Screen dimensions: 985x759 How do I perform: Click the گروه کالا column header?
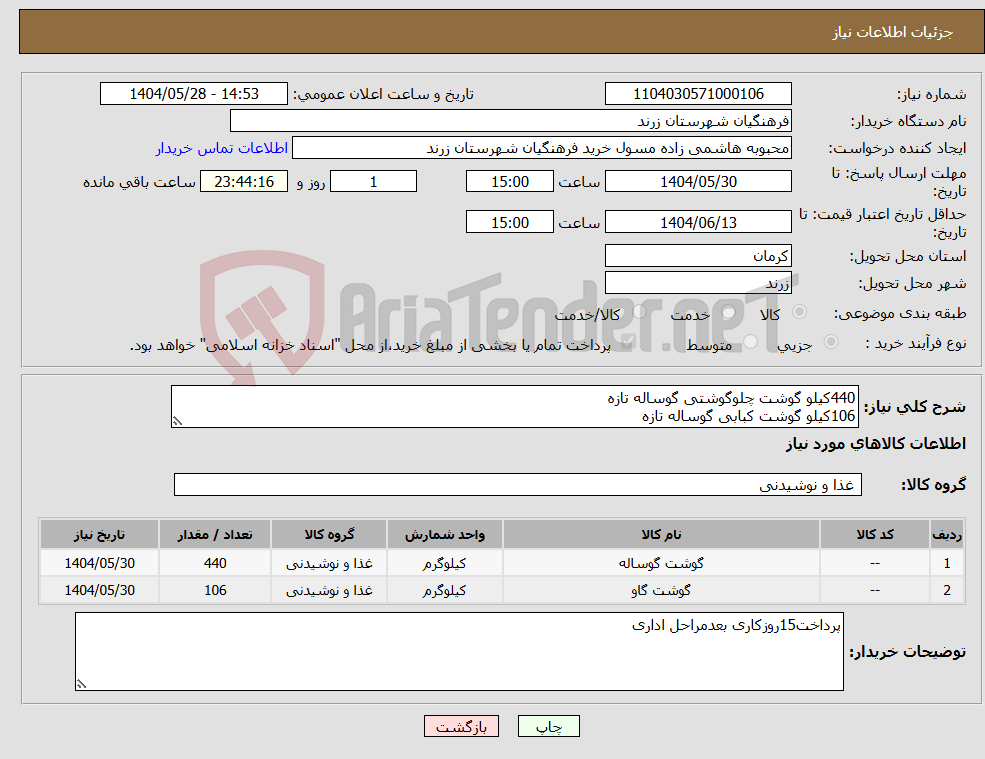(329, 535)
